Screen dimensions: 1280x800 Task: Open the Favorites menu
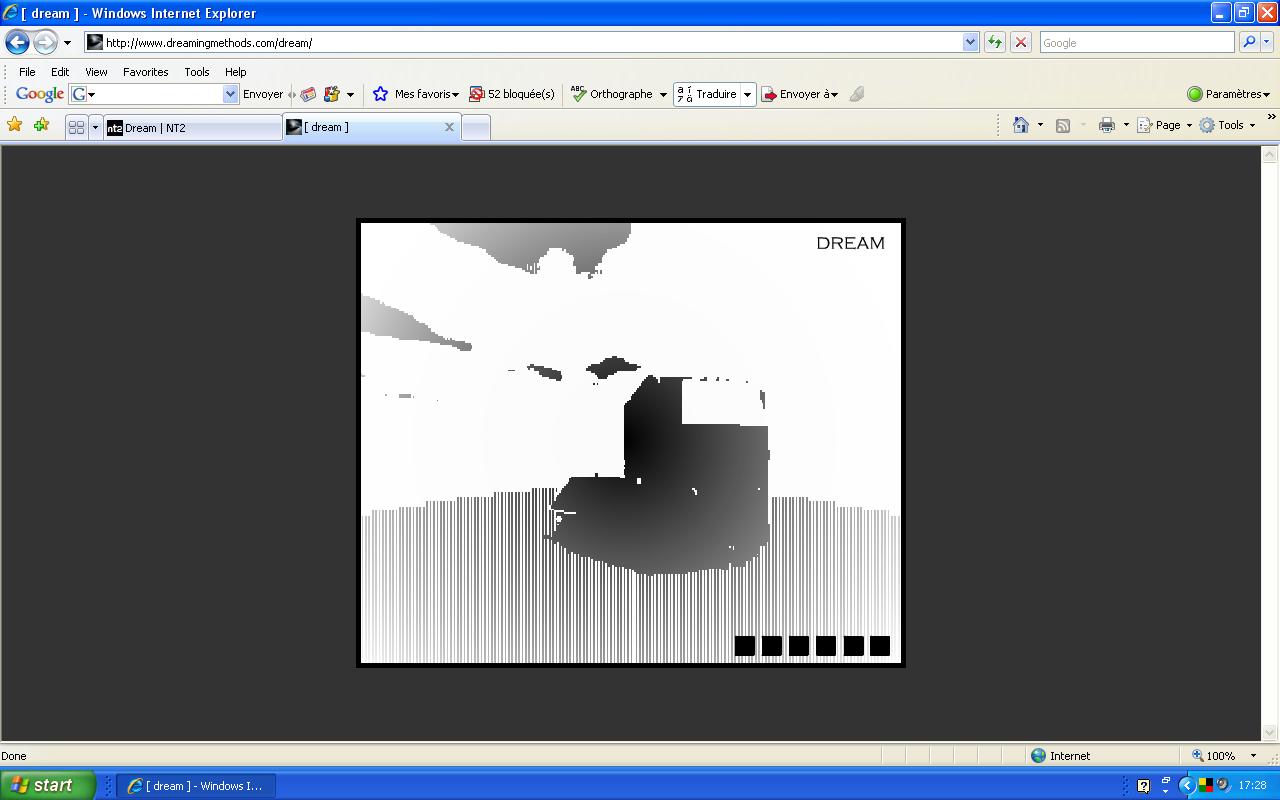coord(145,72)
